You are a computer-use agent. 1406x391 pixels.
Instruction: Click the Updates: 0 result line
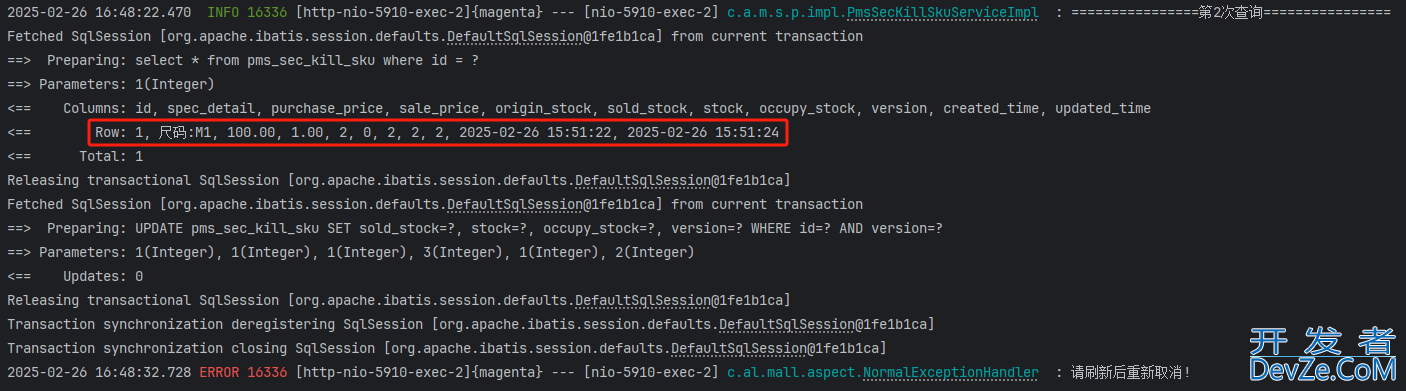[75, 276]
